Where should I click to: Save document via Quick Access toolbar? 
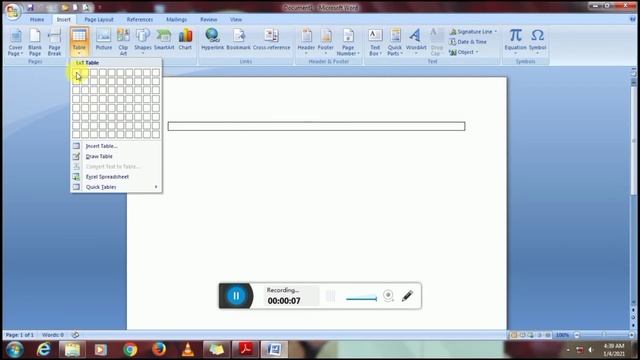click(x=31, y=7)
